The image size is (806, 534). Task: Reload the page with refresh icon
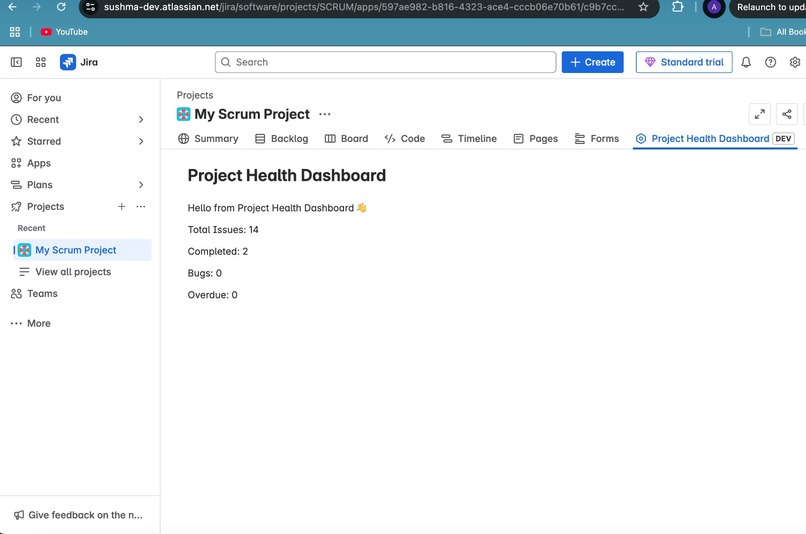(x=61, y=7)
